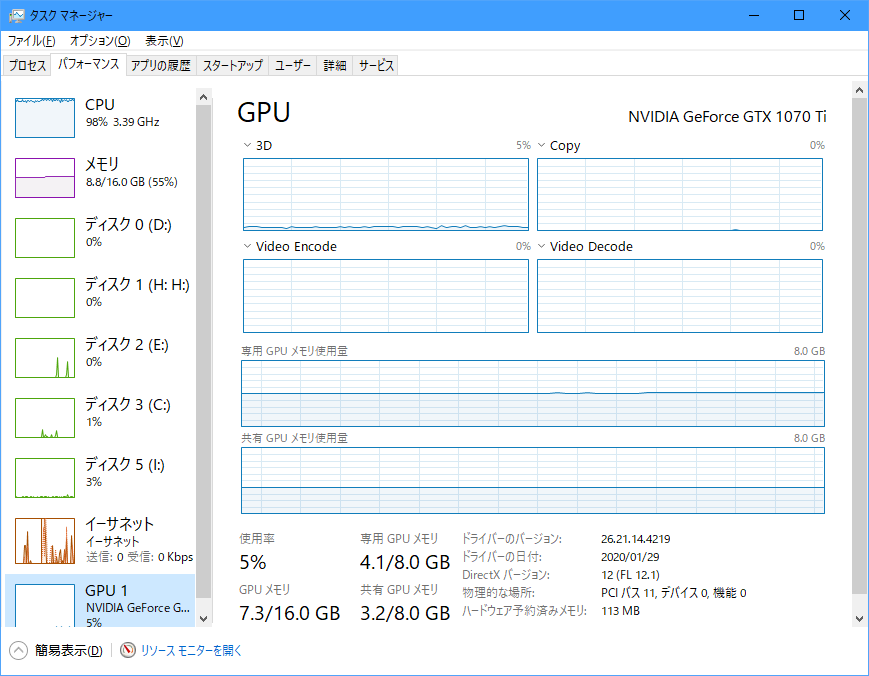Click the 7.3/16.0 GB GPU memory value

coord(289,613)
